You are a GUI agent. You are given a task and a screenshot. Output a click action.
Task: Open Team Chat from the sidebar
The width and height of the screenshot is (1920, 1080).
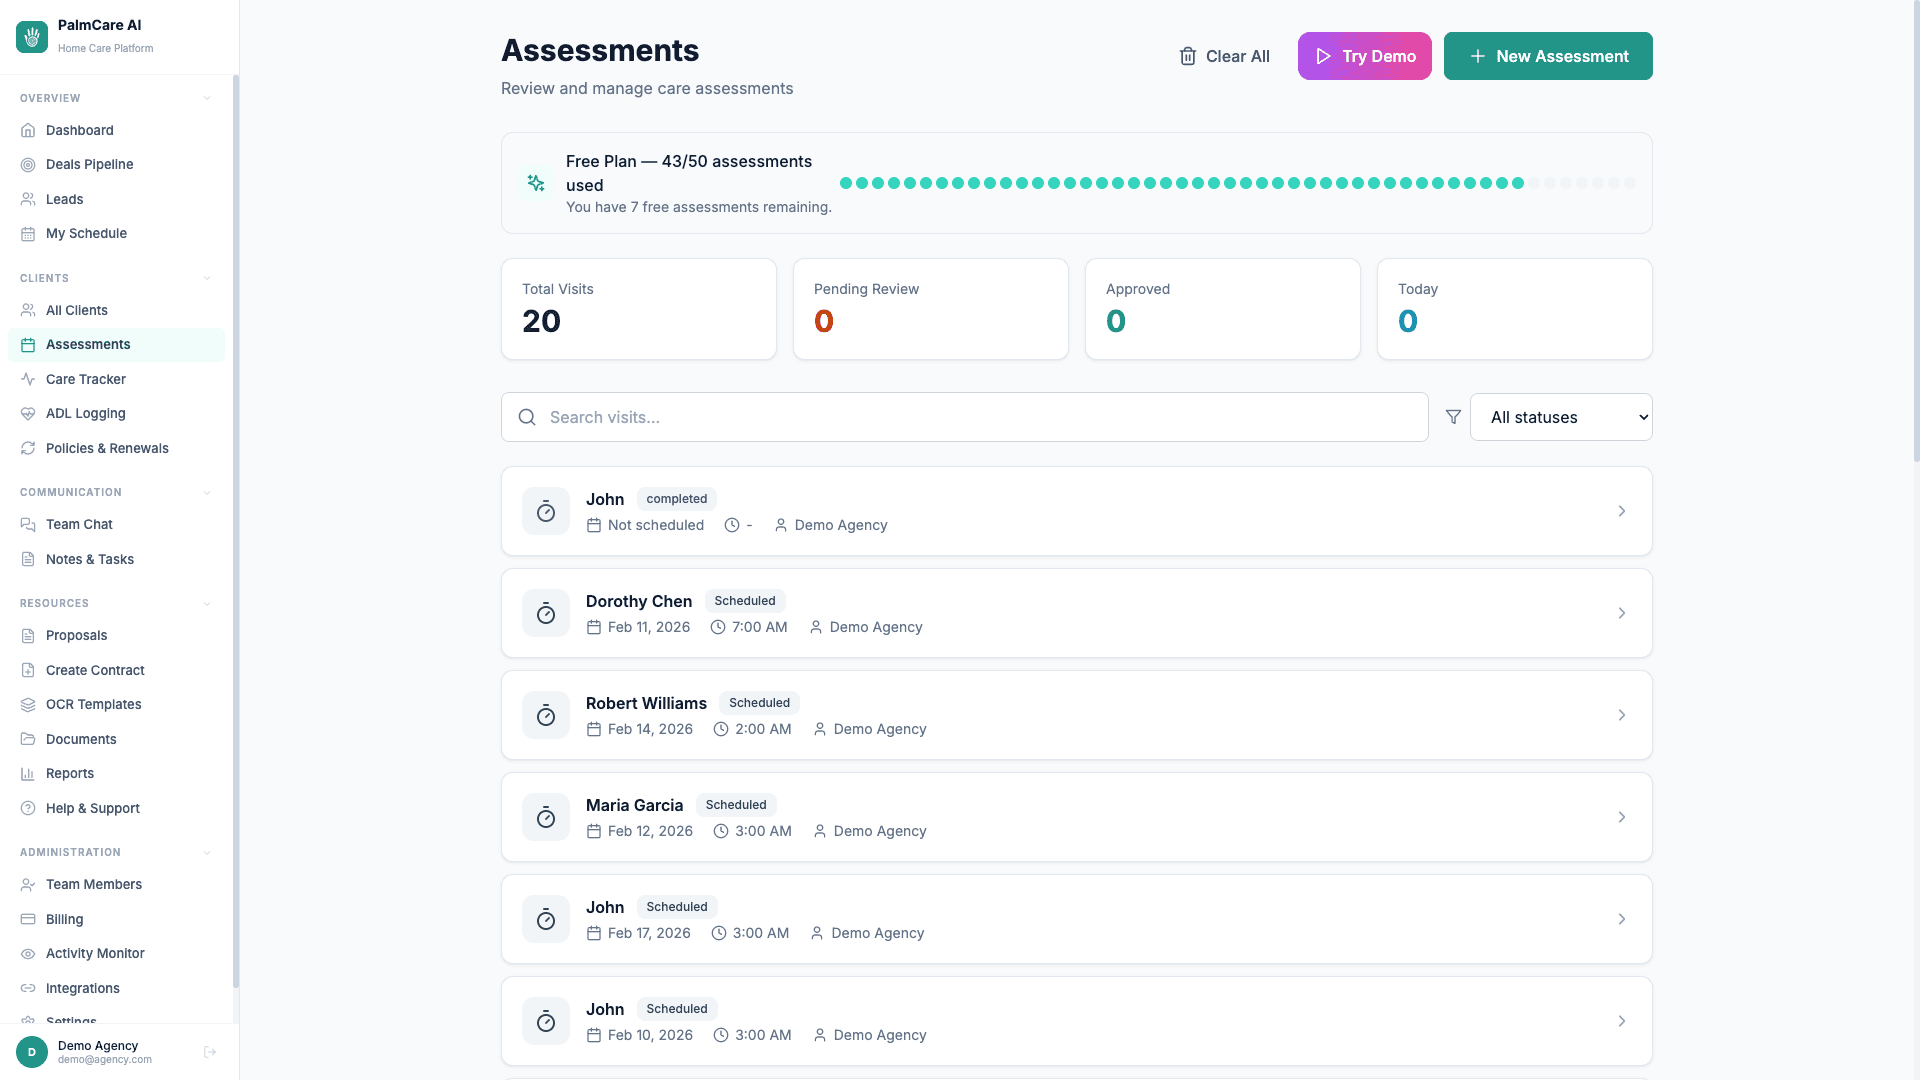point(79,524)
